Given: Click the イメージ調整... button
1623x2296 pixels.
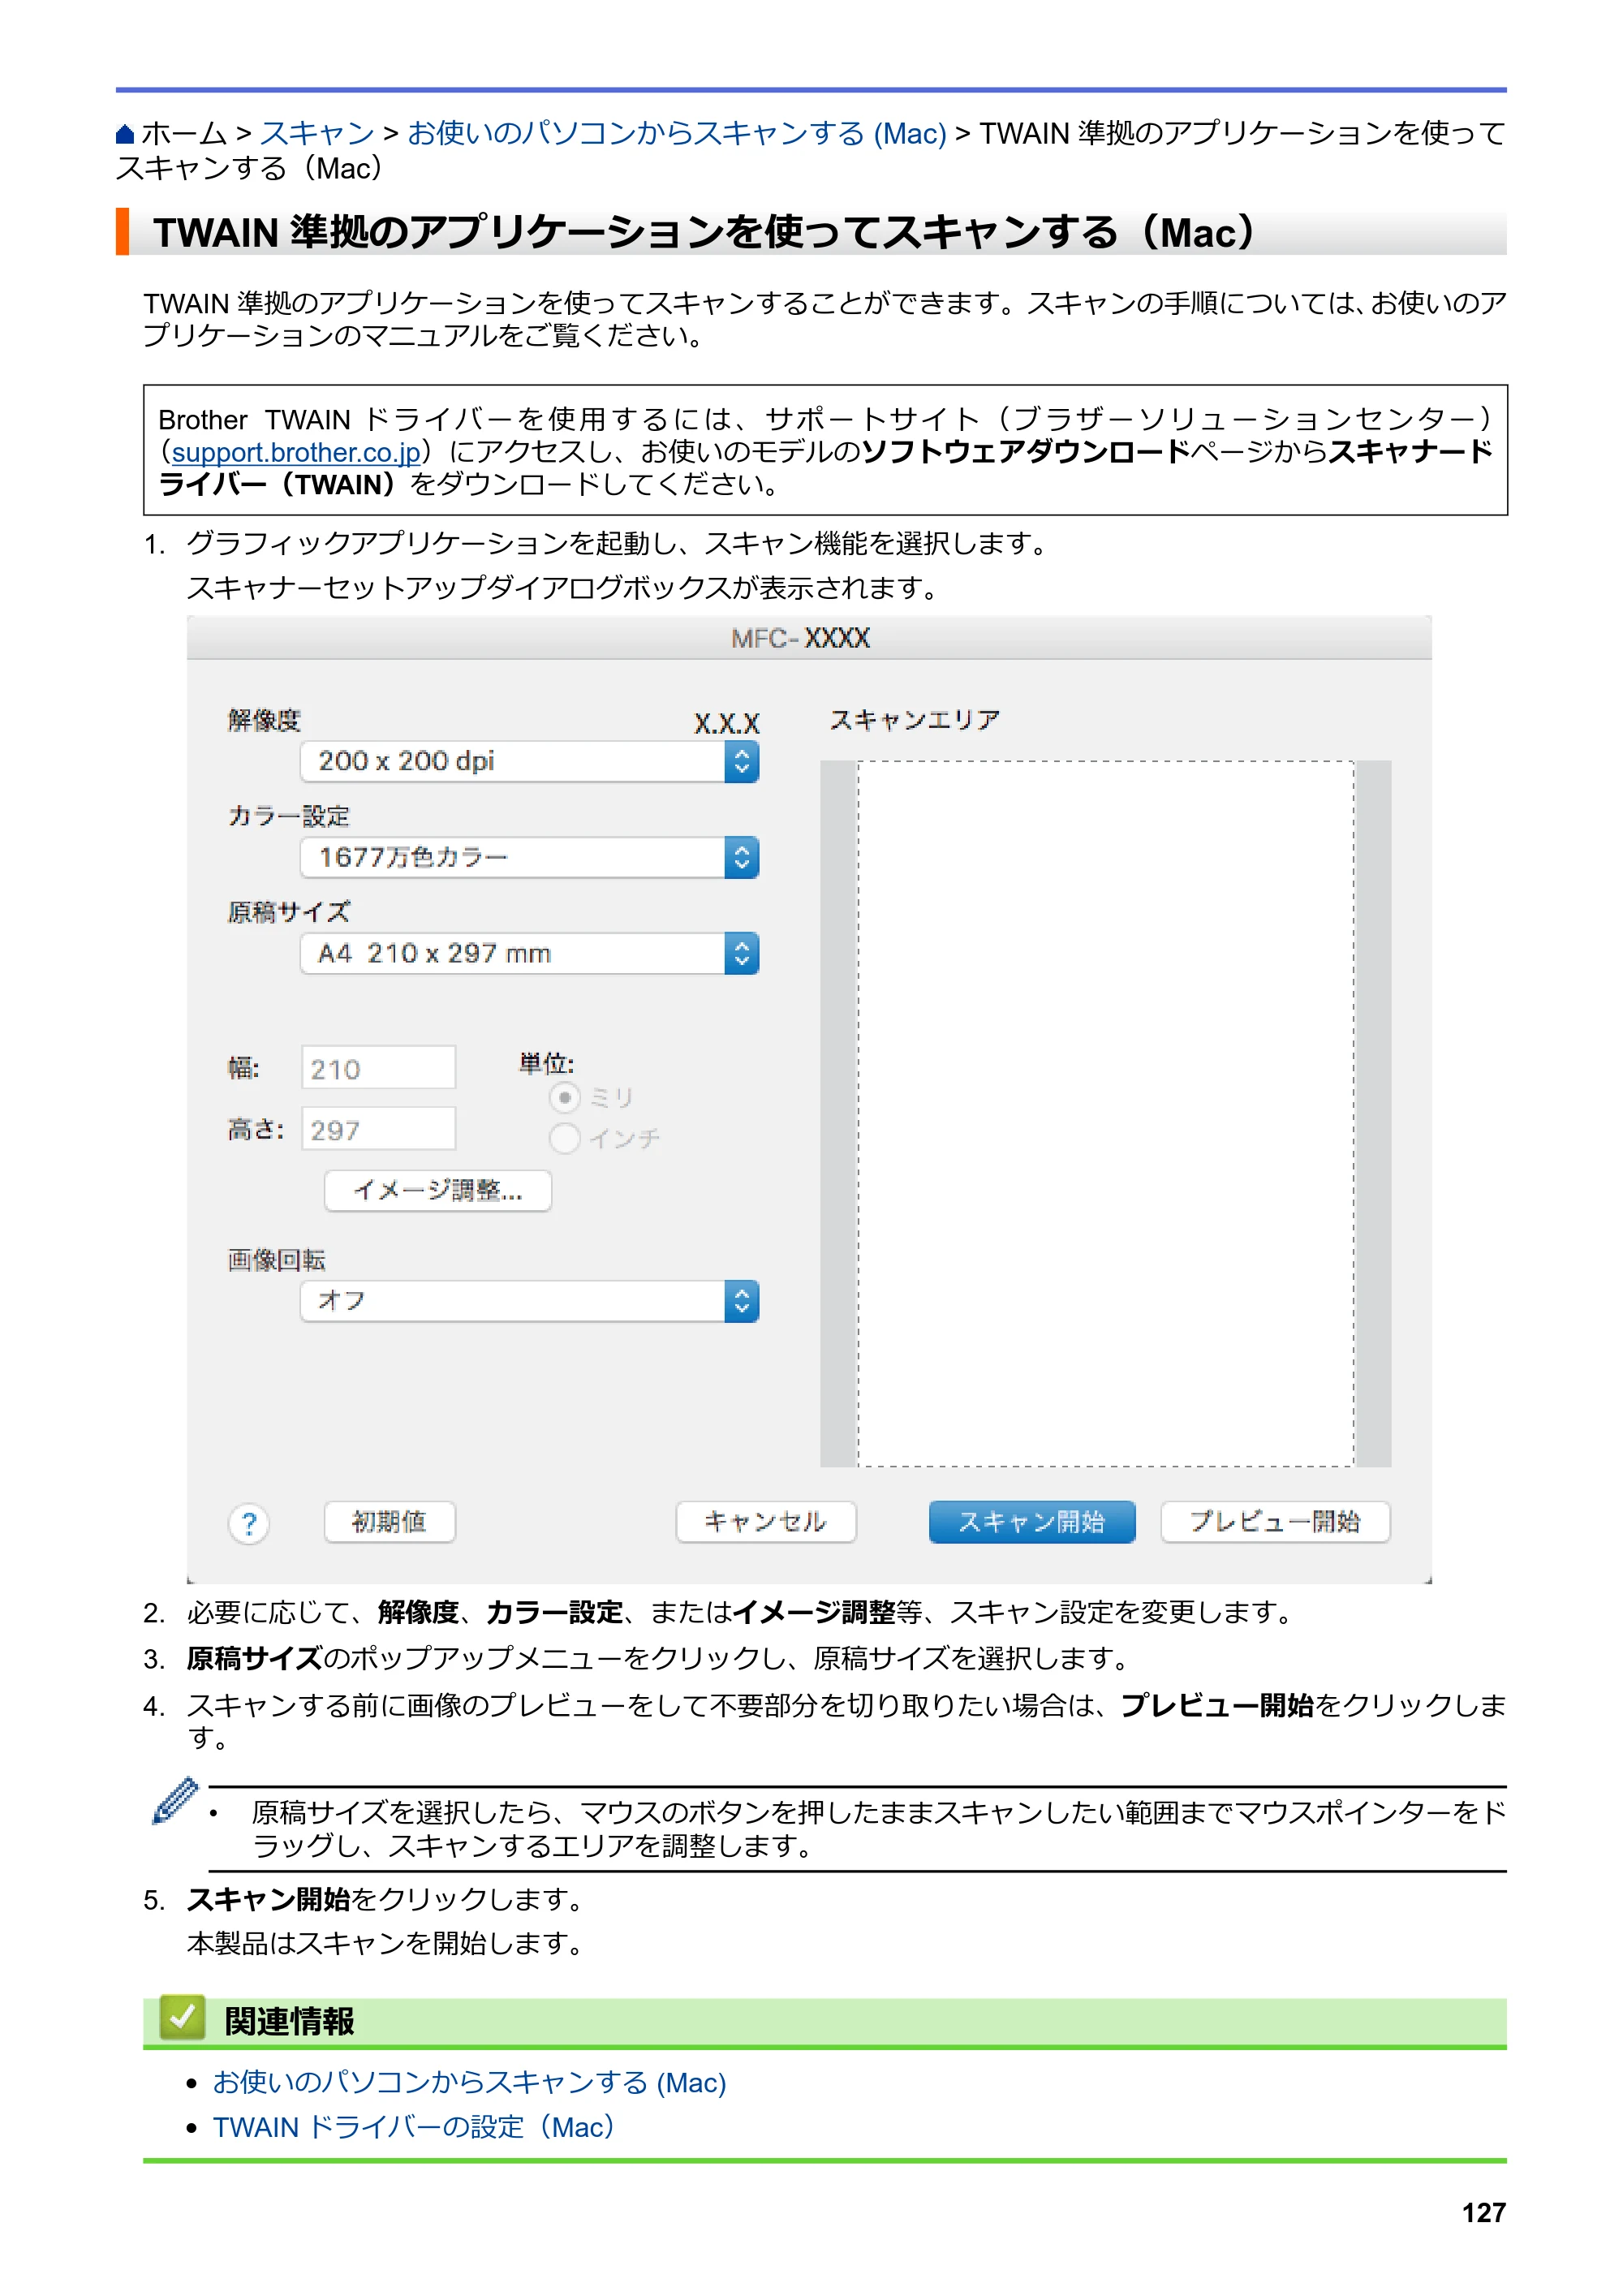Looking at the screenshot, I should pos(438,1191).
